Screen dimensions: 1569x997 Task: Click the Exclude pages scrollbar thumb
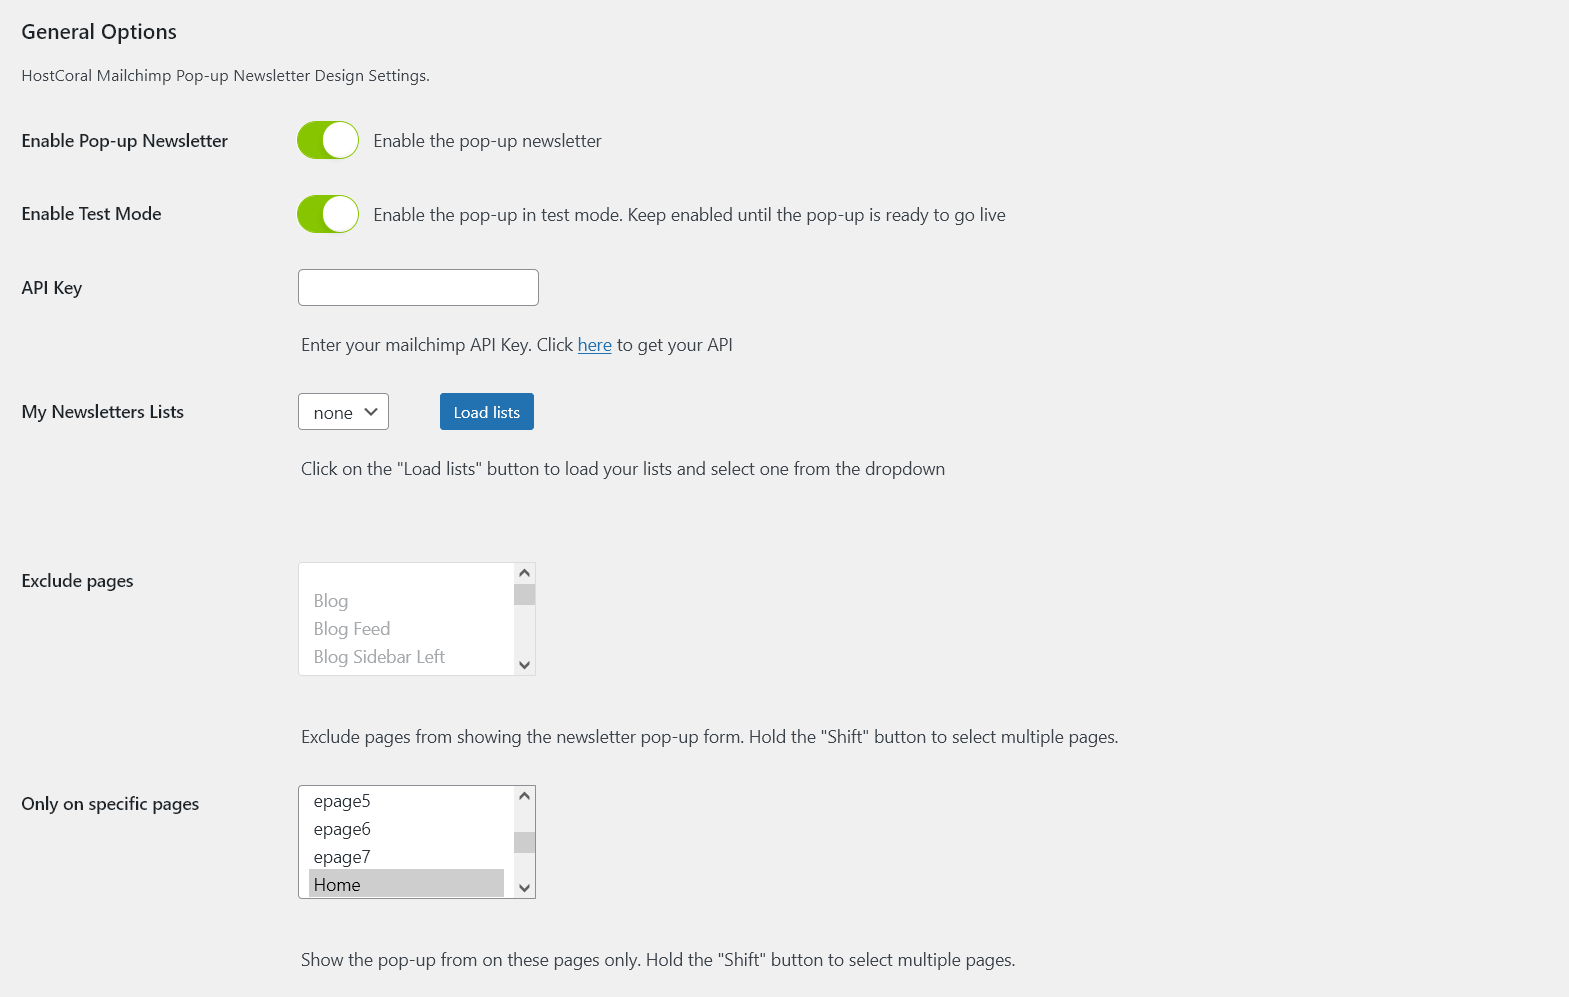(x=525, y=595)
